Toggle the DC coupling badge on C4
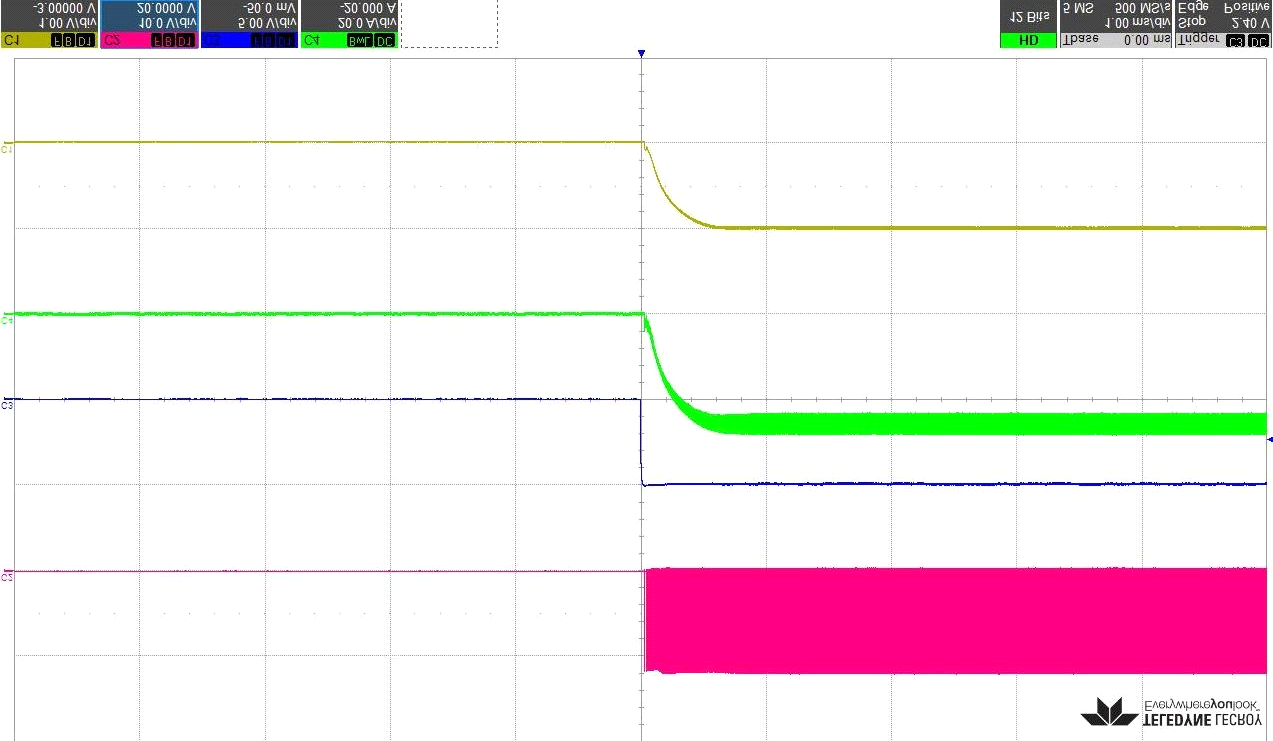The width and height of the screenshot is (1273, 741). point(385,41)
